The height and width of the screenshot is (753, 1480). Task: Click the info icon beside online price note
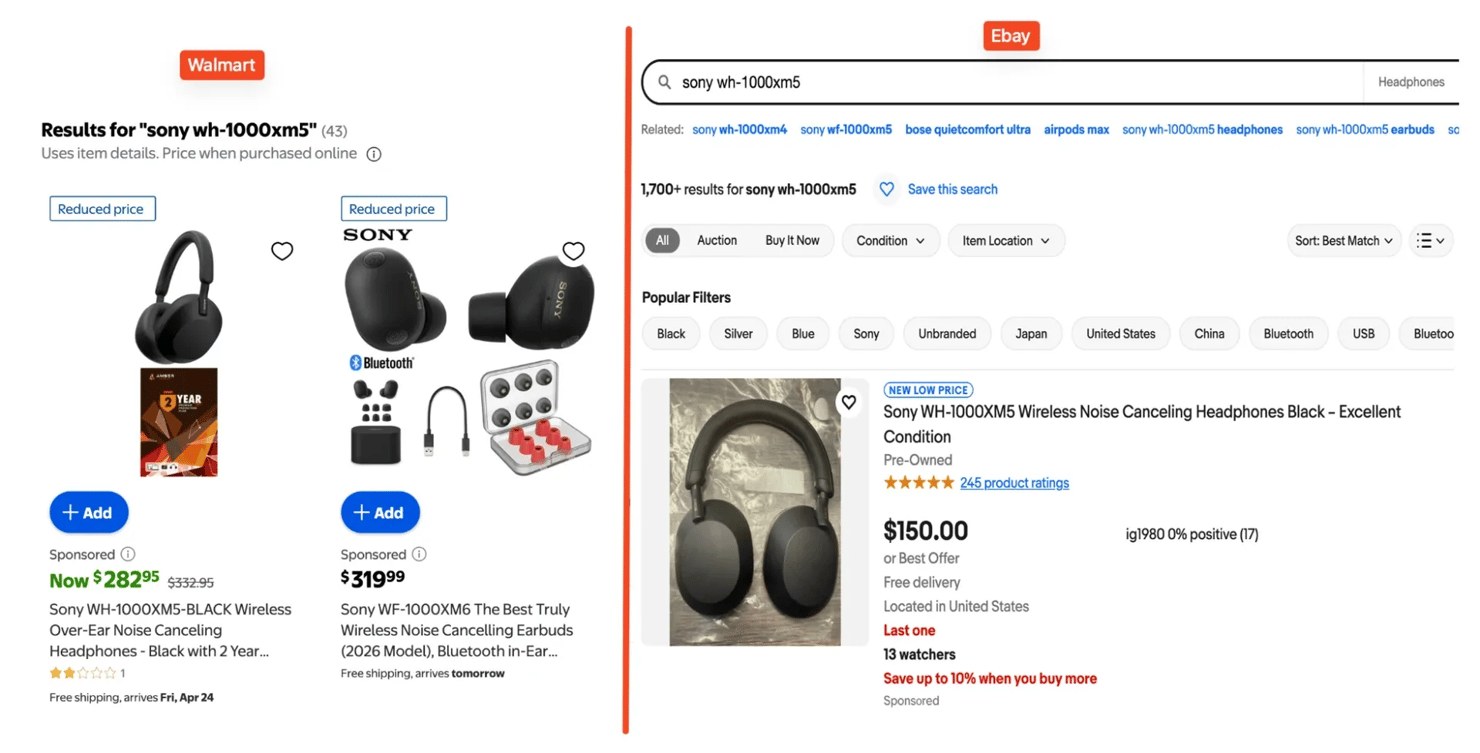374,154
